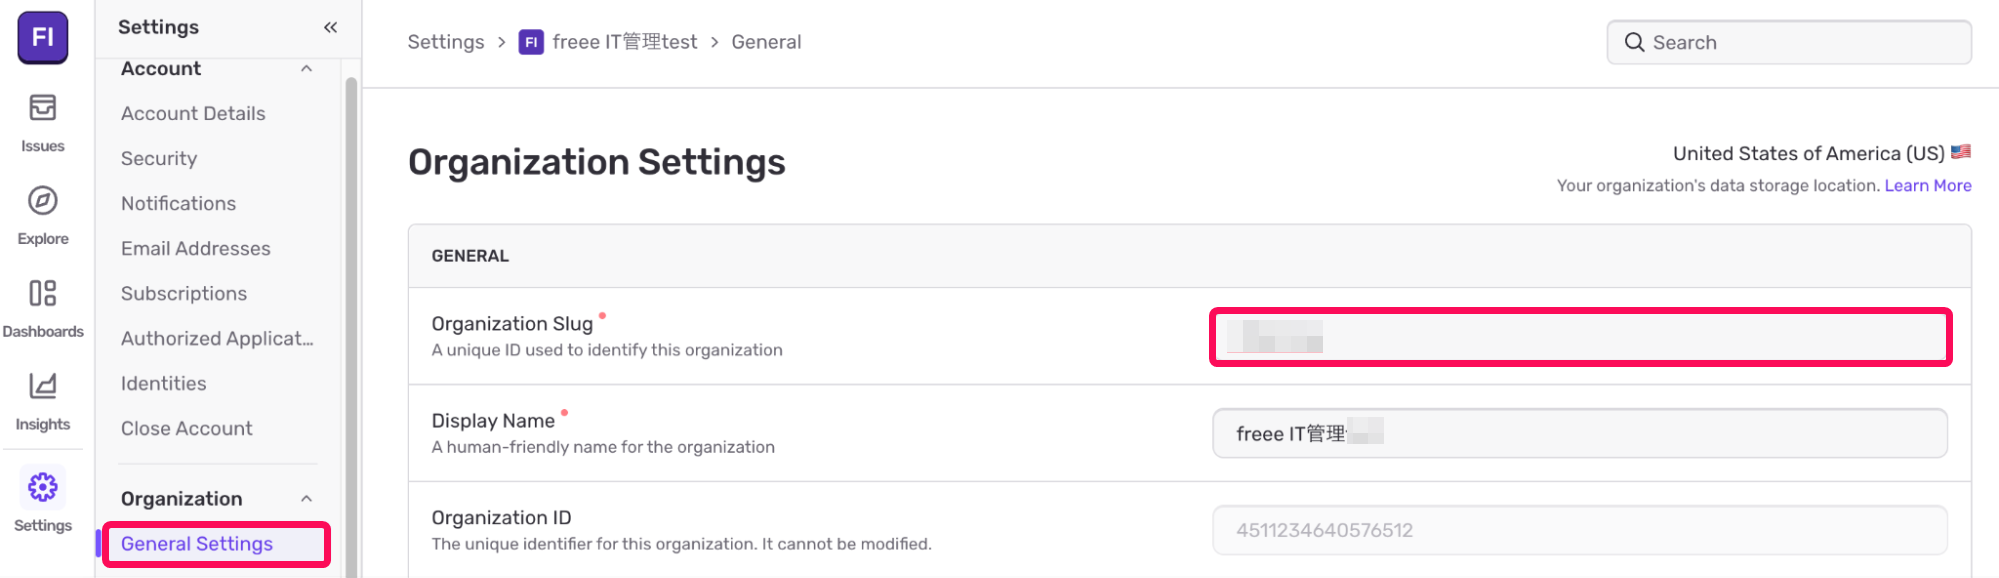Collapse the Organization section chevron
Viewport: 1999px width, 578px height.
click(x=306, y=499)
